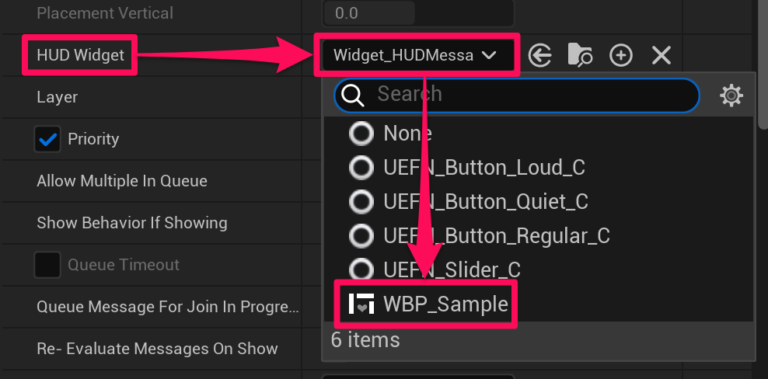The width and height of the screenshot is (768, 379).
Task: Enable the Queue Timeout checkbox
Action: point(48,265)
